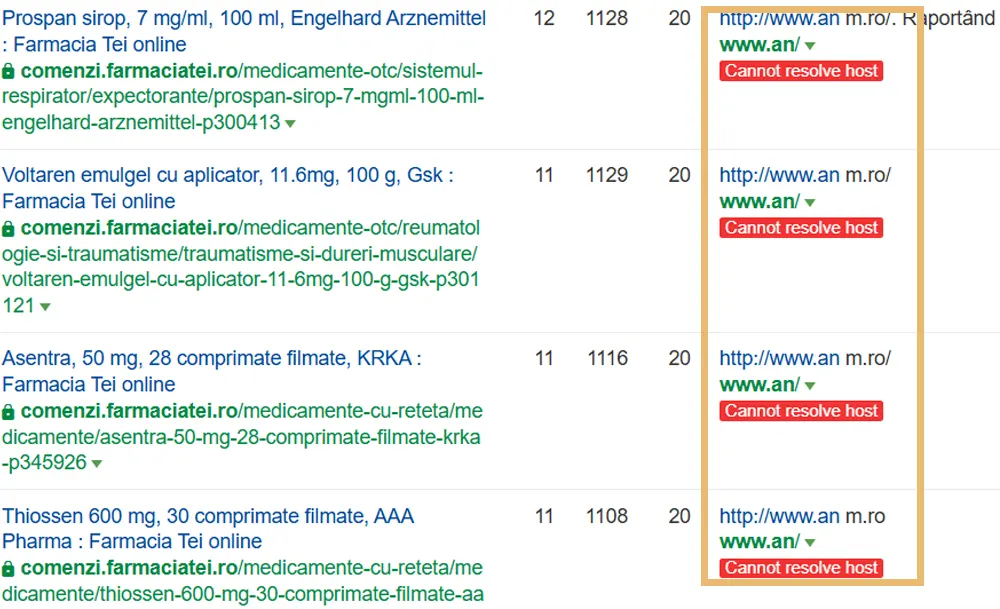Screen dimensions: 1000x609
Task: Click the Cannot resolve host badge in Thiossen row
Action: coord(801,568)
